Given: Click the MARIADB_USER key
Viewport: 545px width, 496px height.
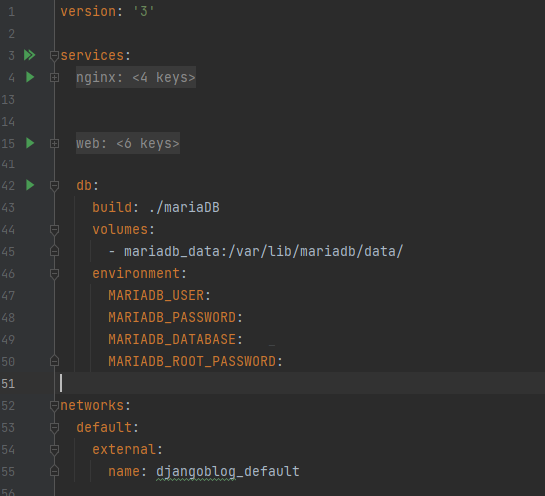Looking at the screenshot, I should pyautogui.click(x=156, y=295).
